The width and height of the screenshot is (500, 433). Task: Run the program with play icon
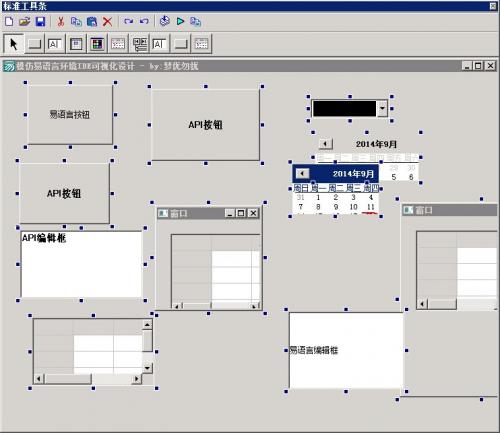pyautogui.click(x=180, y=21)
